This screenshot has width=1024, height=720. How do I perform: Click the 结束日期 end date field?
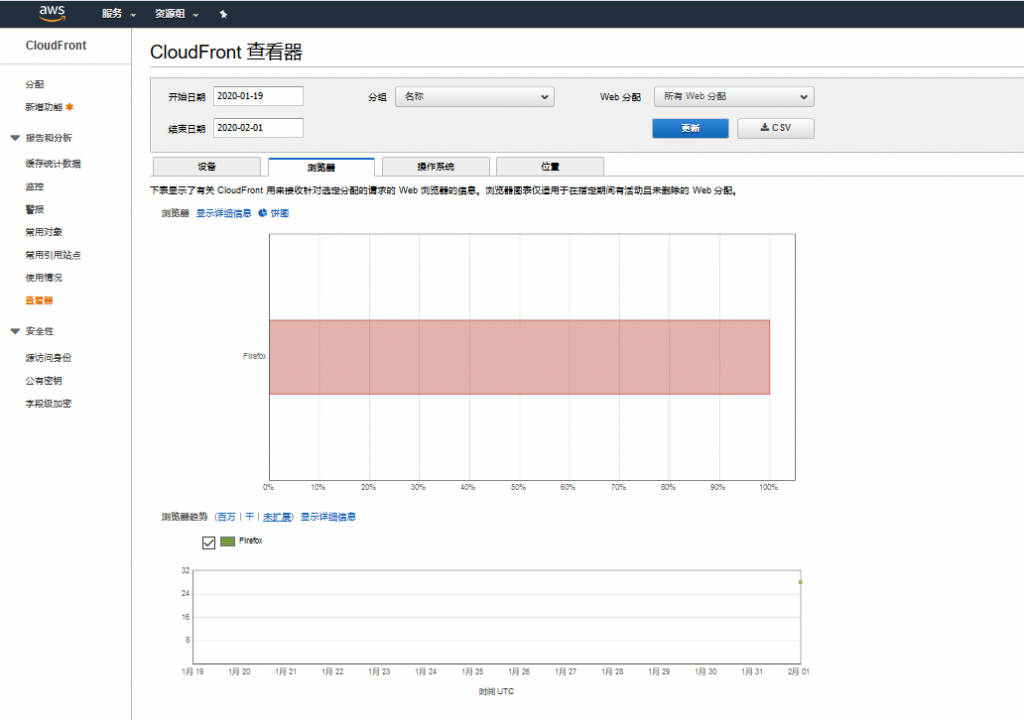click(x=258, y=128)
